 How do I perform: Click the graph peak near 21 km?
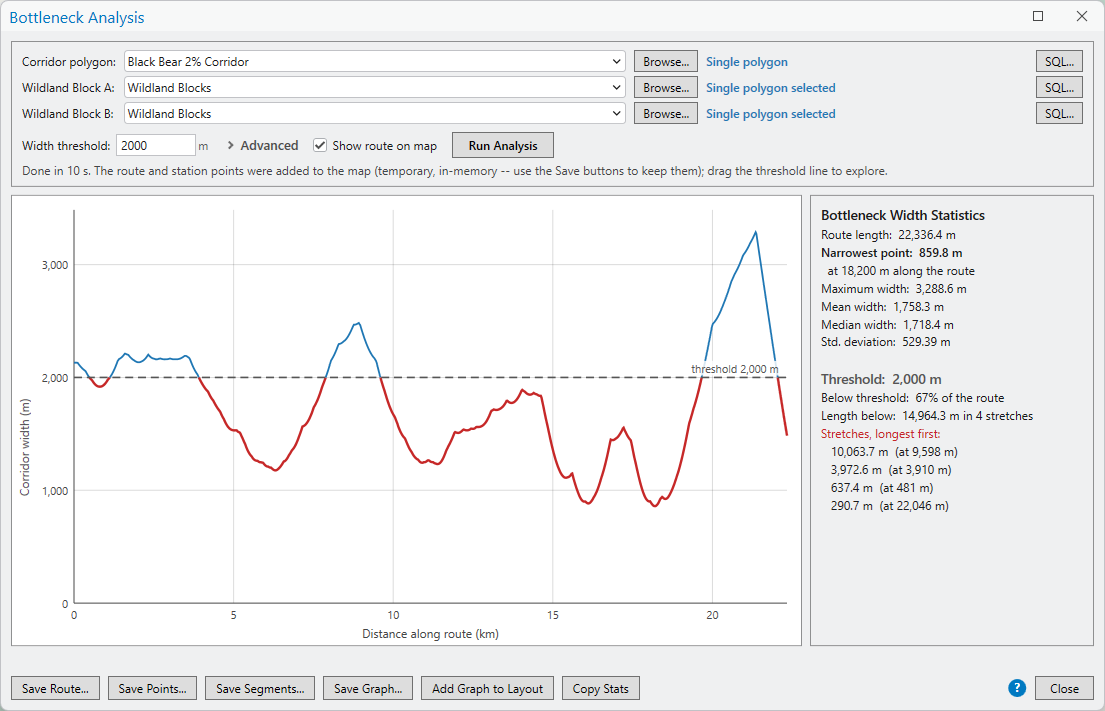(x=755, y=232)
